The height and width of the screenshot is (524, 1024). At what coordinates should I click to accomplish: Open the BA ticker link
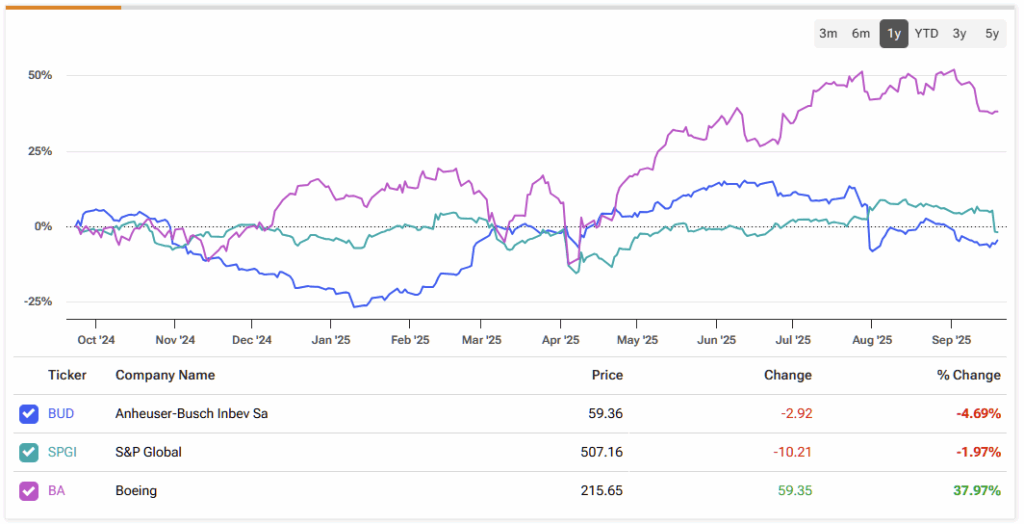[56, 491]
